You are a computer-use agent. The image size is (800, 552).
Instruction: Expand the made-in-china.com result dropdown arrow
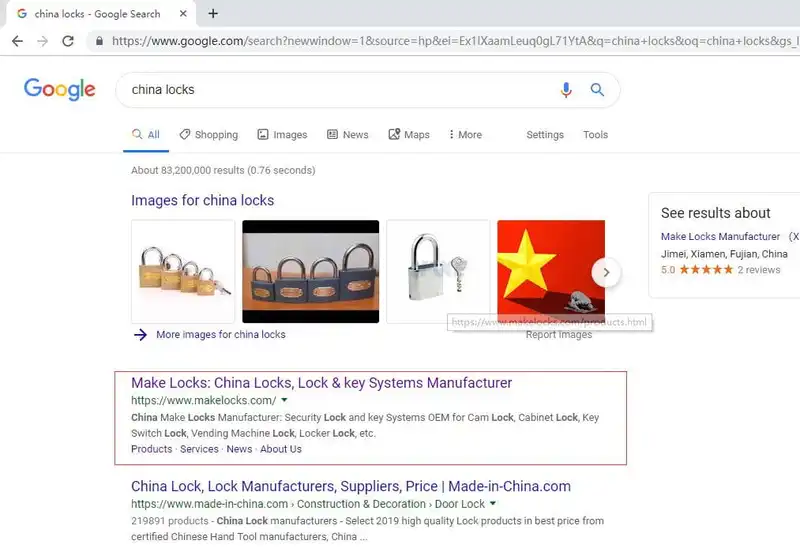pos(493,503)
